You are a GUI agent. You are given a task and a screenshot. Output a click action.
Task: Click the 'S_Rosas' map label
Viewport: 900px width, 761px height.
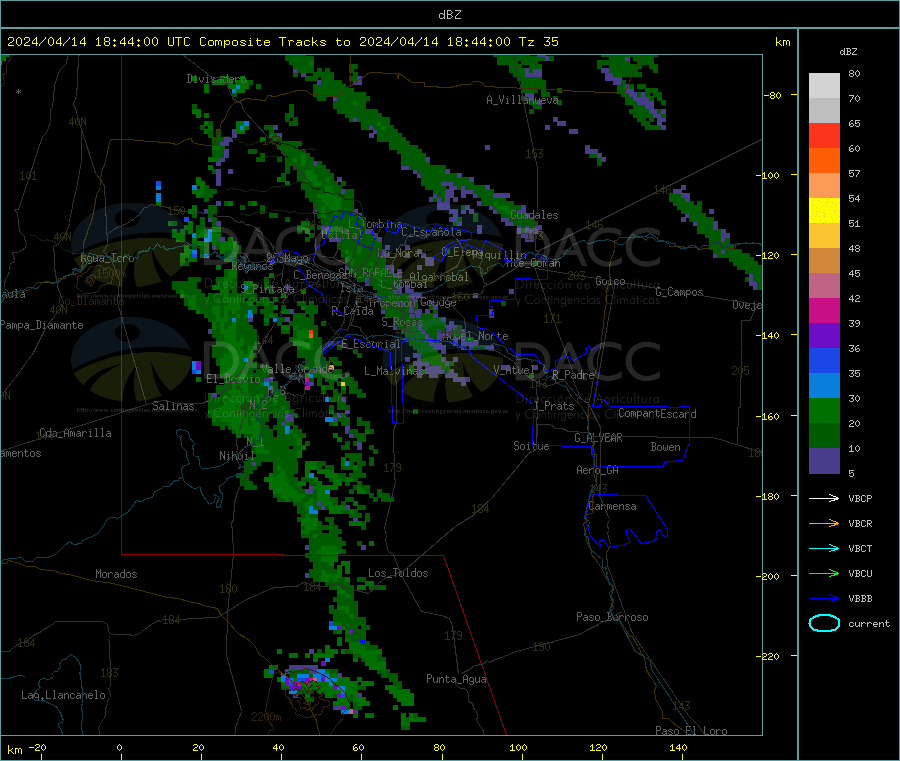(x=402, y=323)
